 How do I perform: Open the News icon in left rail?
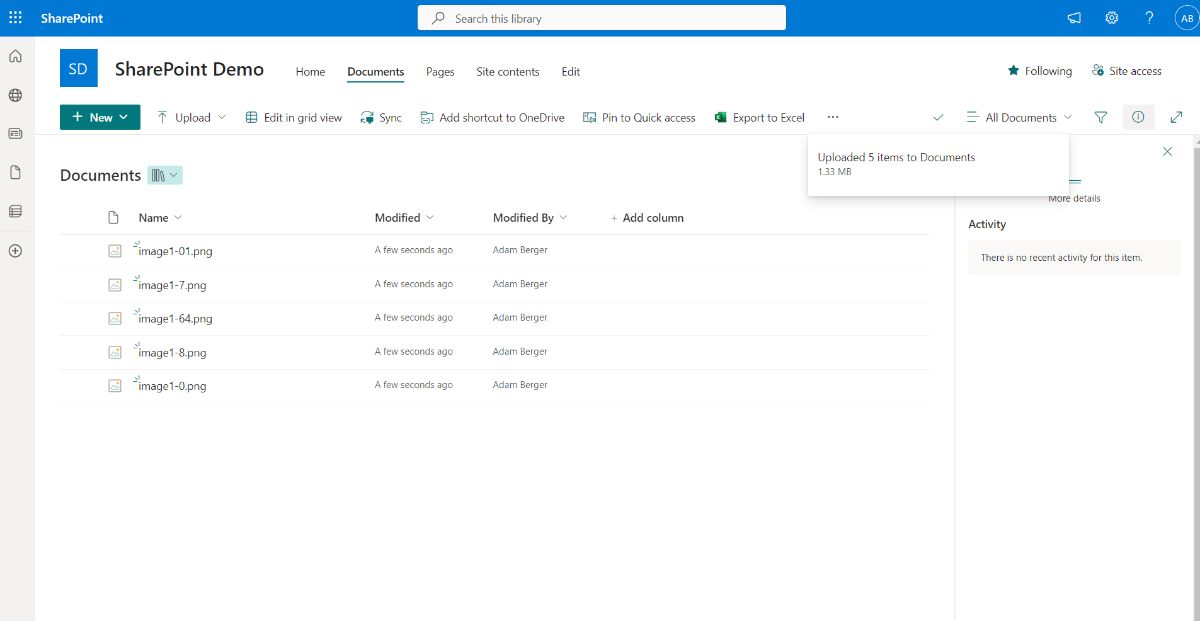pos(15,133)
